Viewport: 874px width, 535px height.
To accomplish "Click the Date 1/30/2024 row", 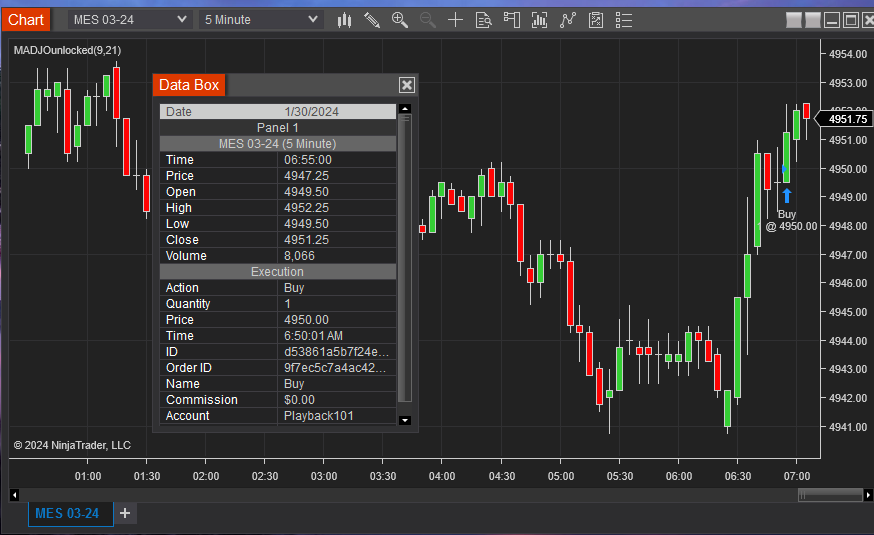I will (x=278, y=111).
